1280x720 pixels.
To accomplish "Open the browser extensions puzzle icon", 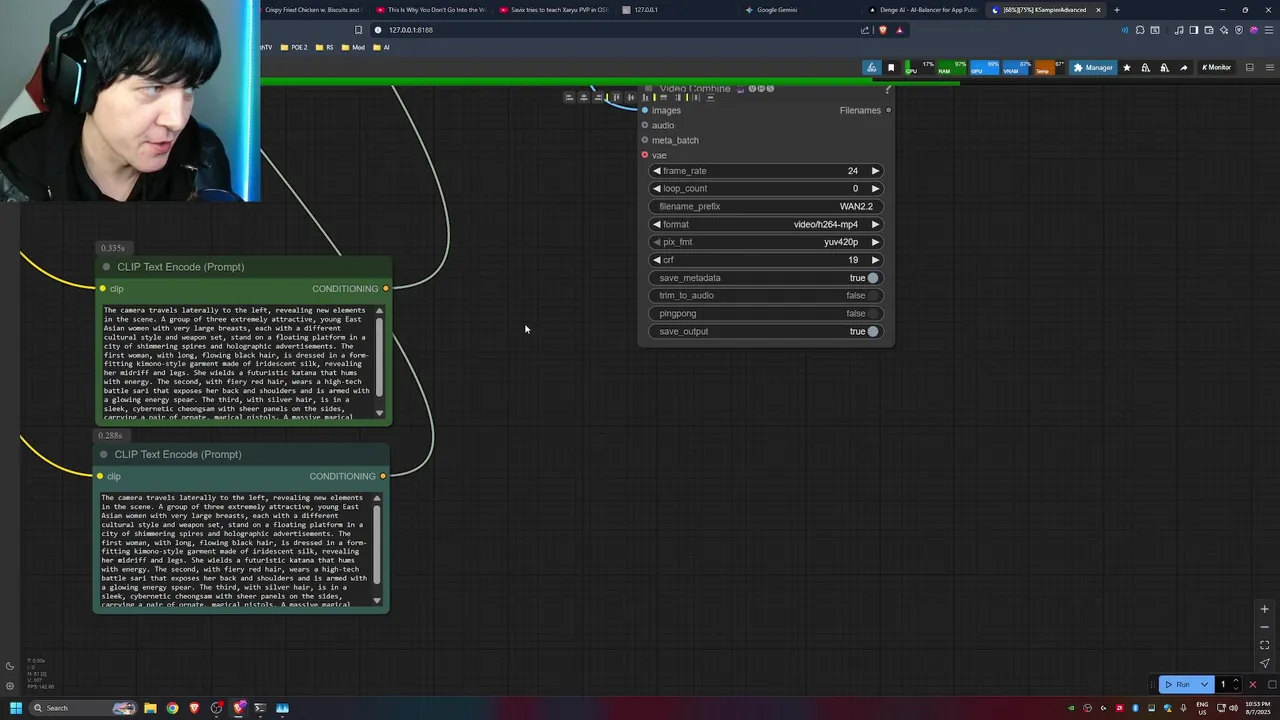I will 1139,30.
